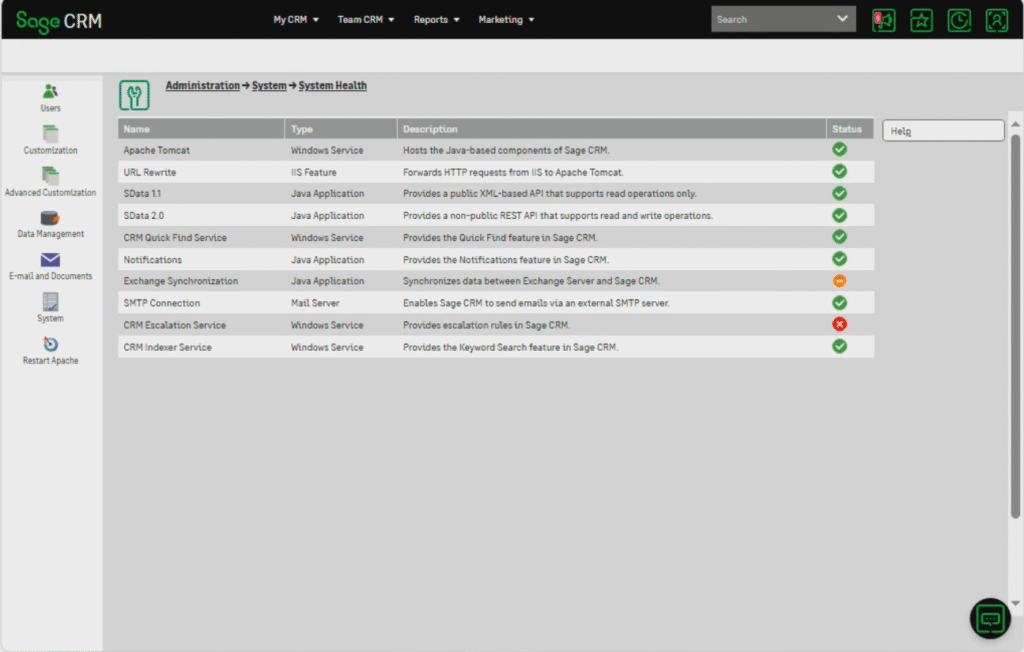1024x652 pixels.
Task: Select the Exchange Synchronization name cell
Action: [x=201, y=281]
